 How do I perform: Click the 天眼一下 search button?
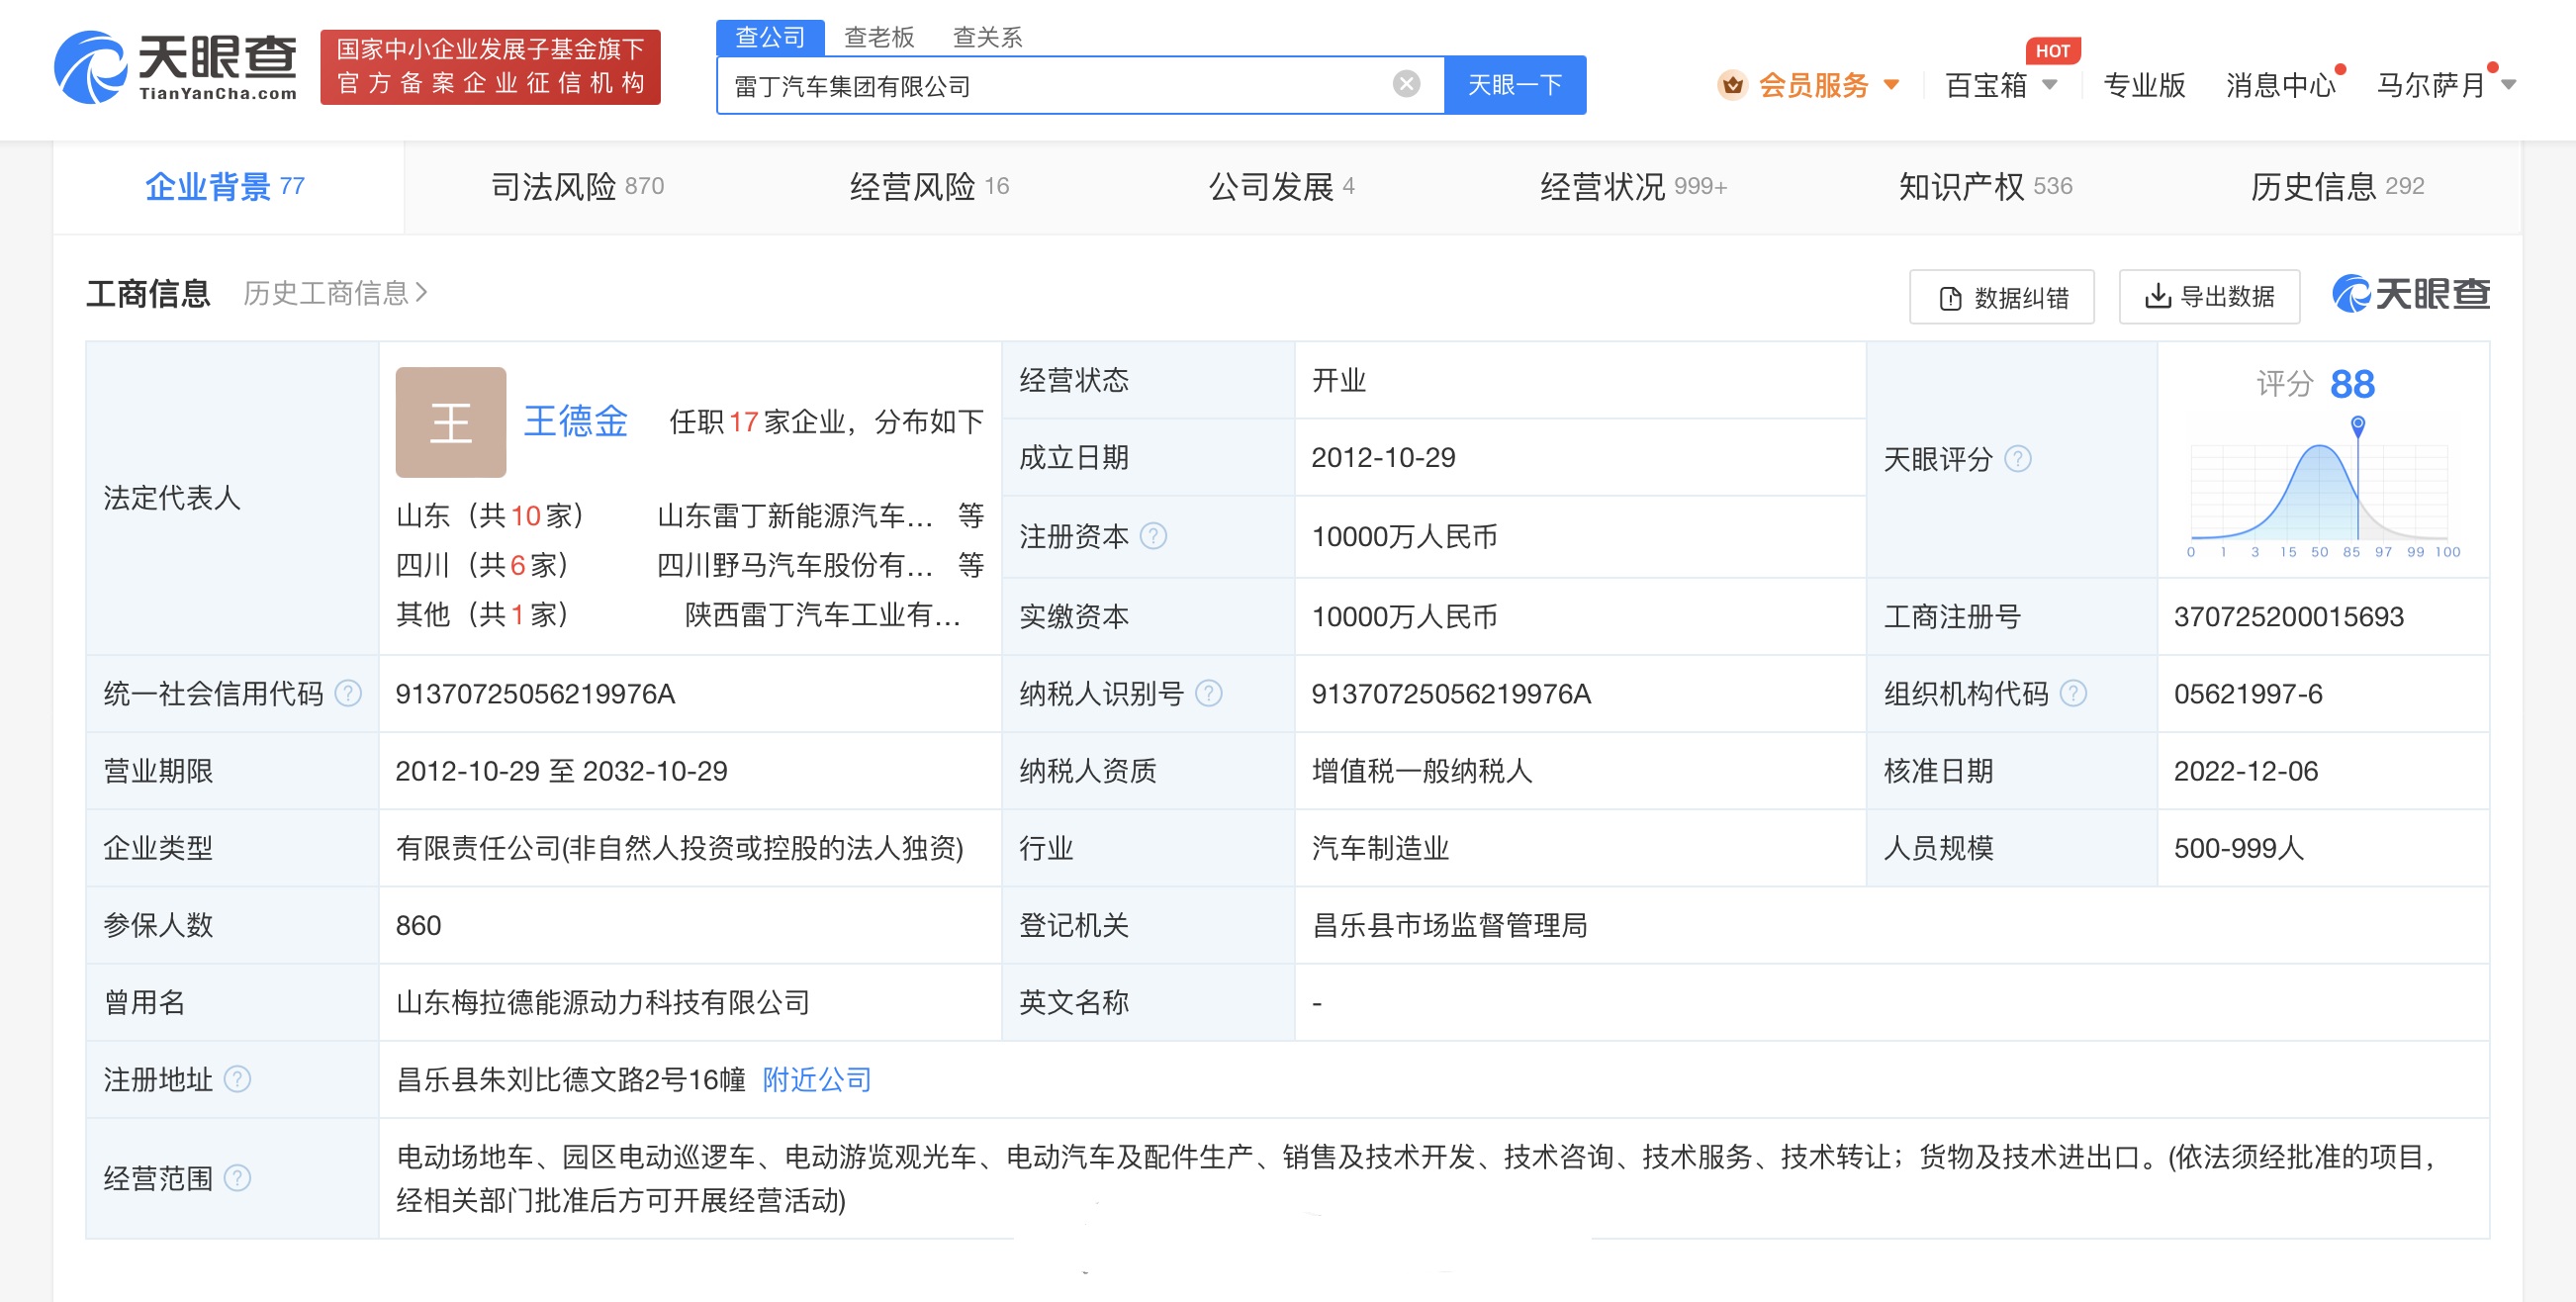1514,85
